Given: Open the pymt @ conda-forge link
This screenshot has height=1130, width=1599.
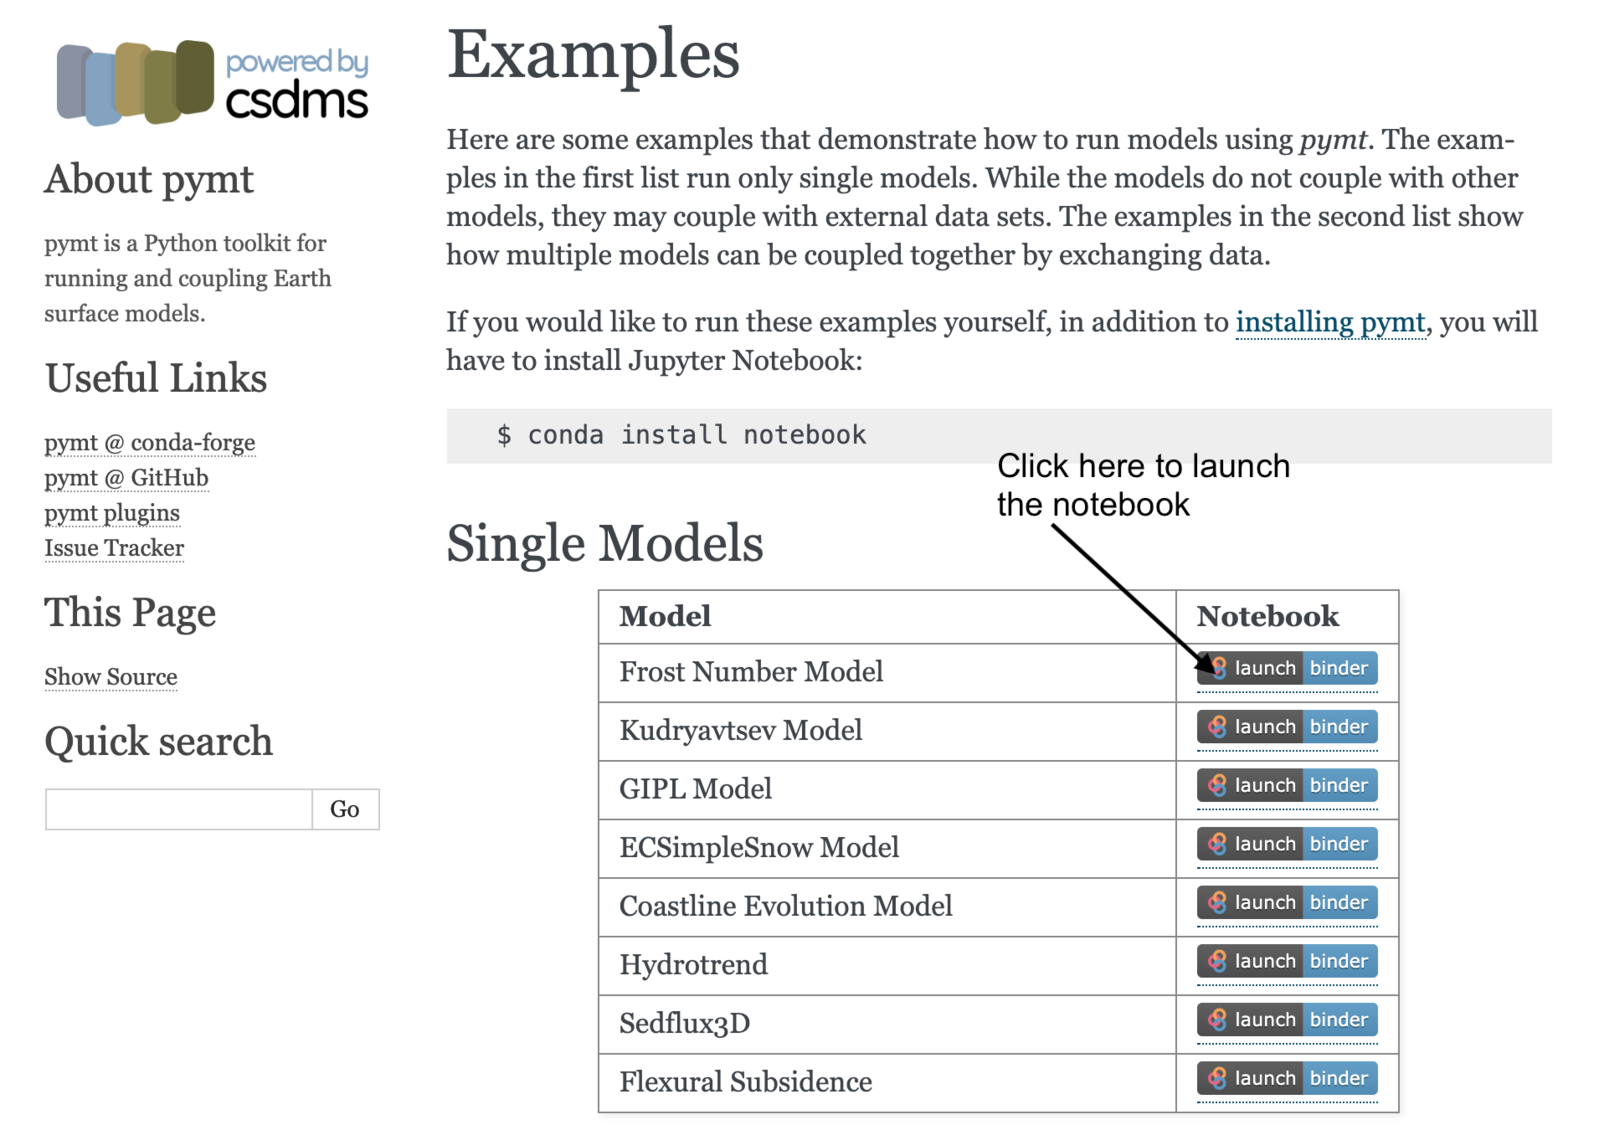Looking at the screenshot, I should point(150,442).
